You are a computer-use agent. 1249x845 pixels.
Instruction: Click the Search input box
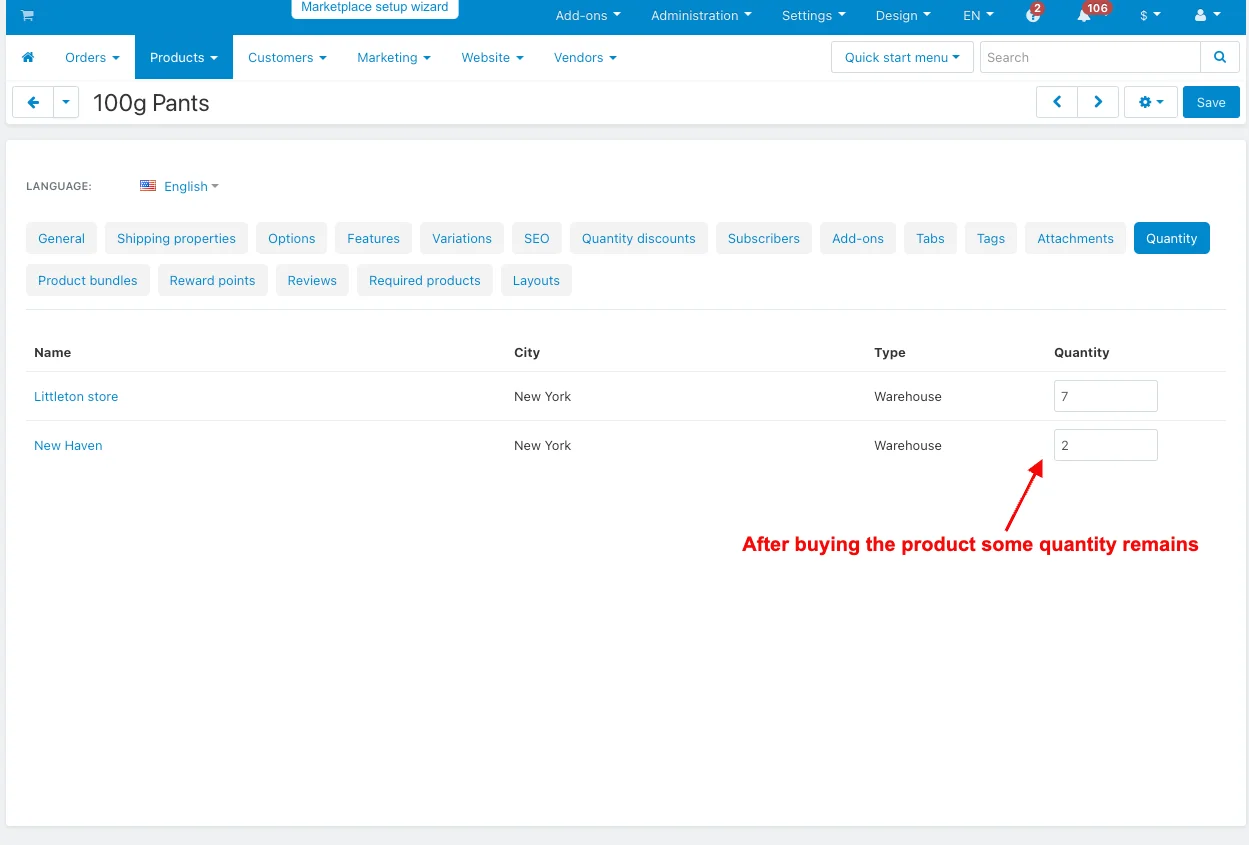[1089, 58]
